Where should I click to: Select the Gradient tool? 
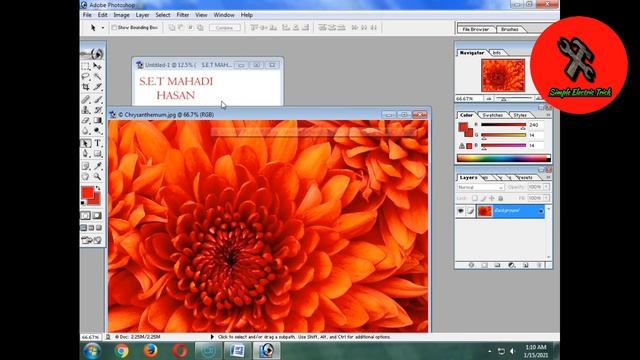point(97,120)
